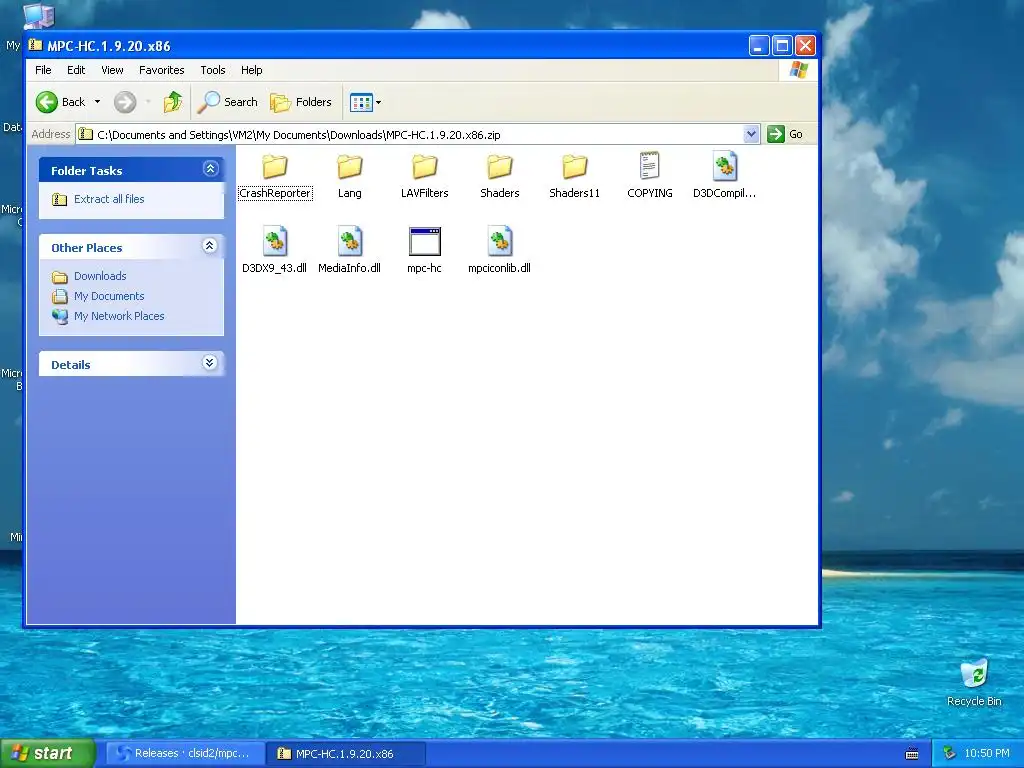Maximize the MPC-HC.1.9.20.x86 window
The image size is (1024, 768).
pos(782,46)
